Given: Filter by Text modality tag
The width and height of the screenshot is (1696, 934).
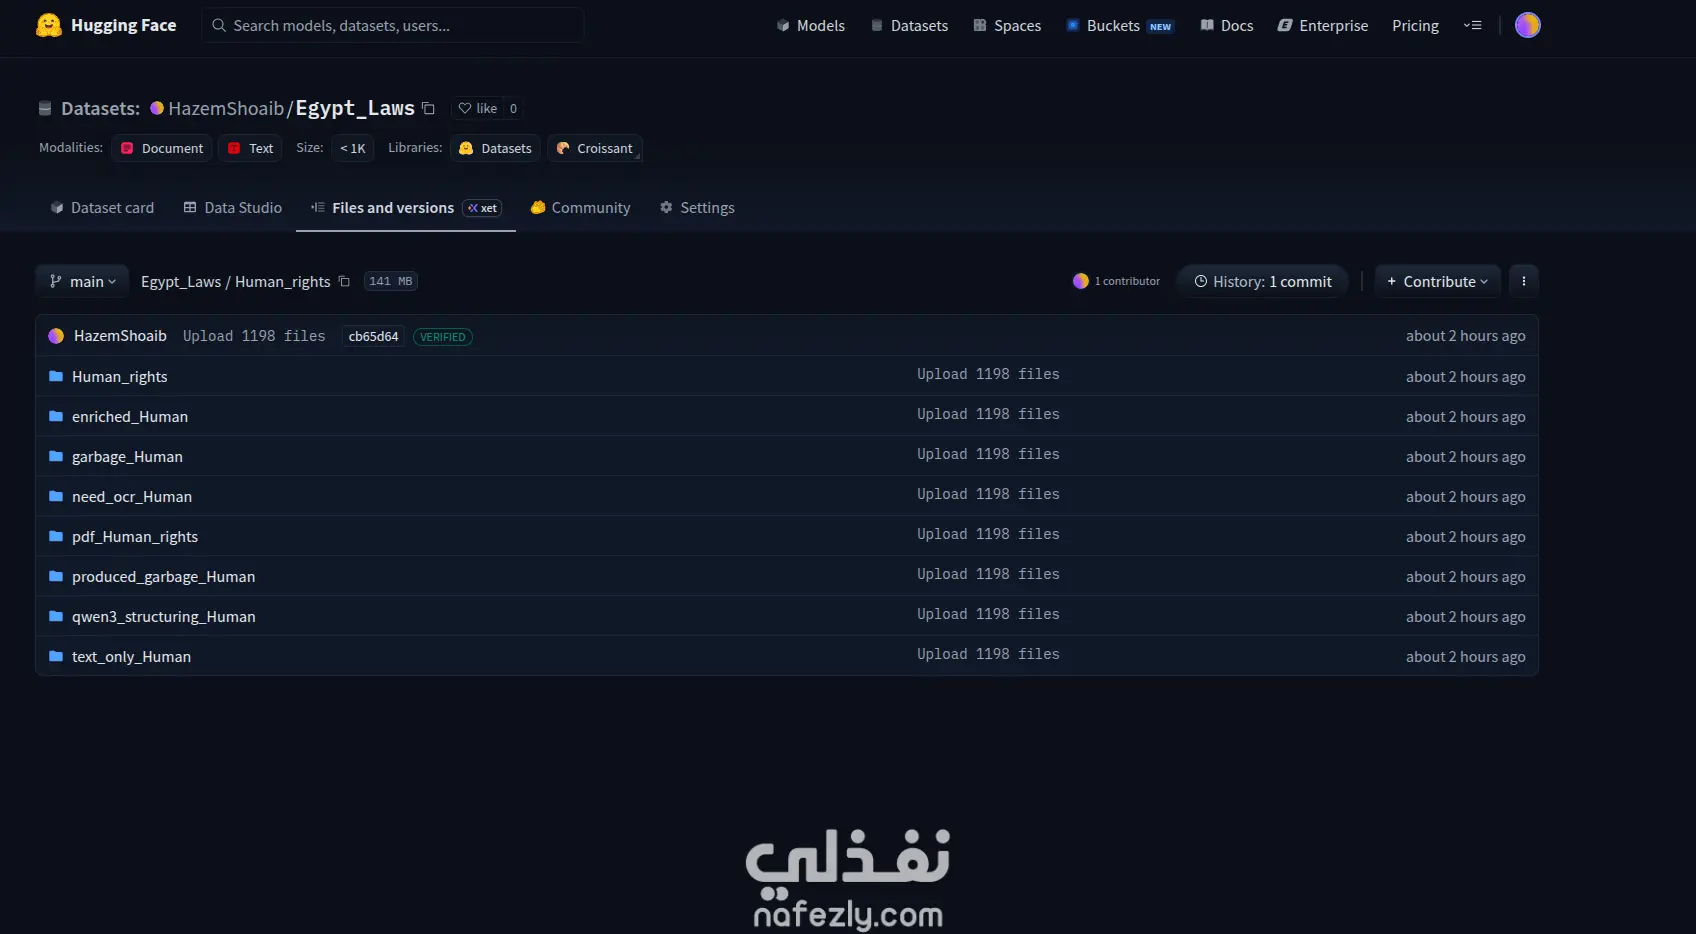Looking at the screenshot, I should [x=250, y=148].
